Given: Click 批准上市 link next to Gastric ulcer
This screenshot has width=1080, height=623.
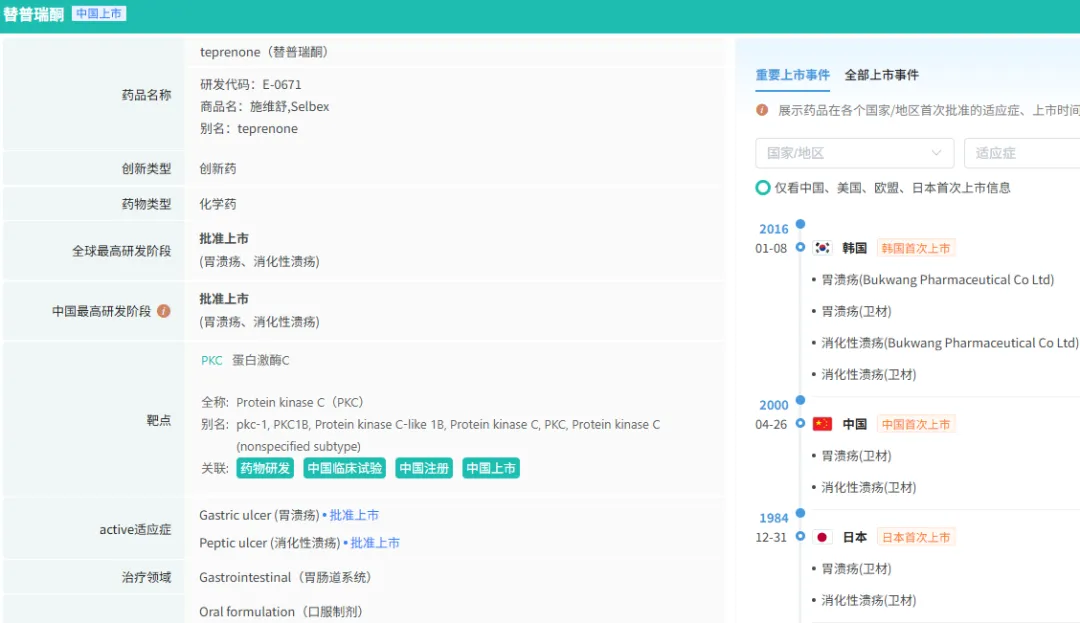Looking at the screenshot, I should tap(354, 515).
